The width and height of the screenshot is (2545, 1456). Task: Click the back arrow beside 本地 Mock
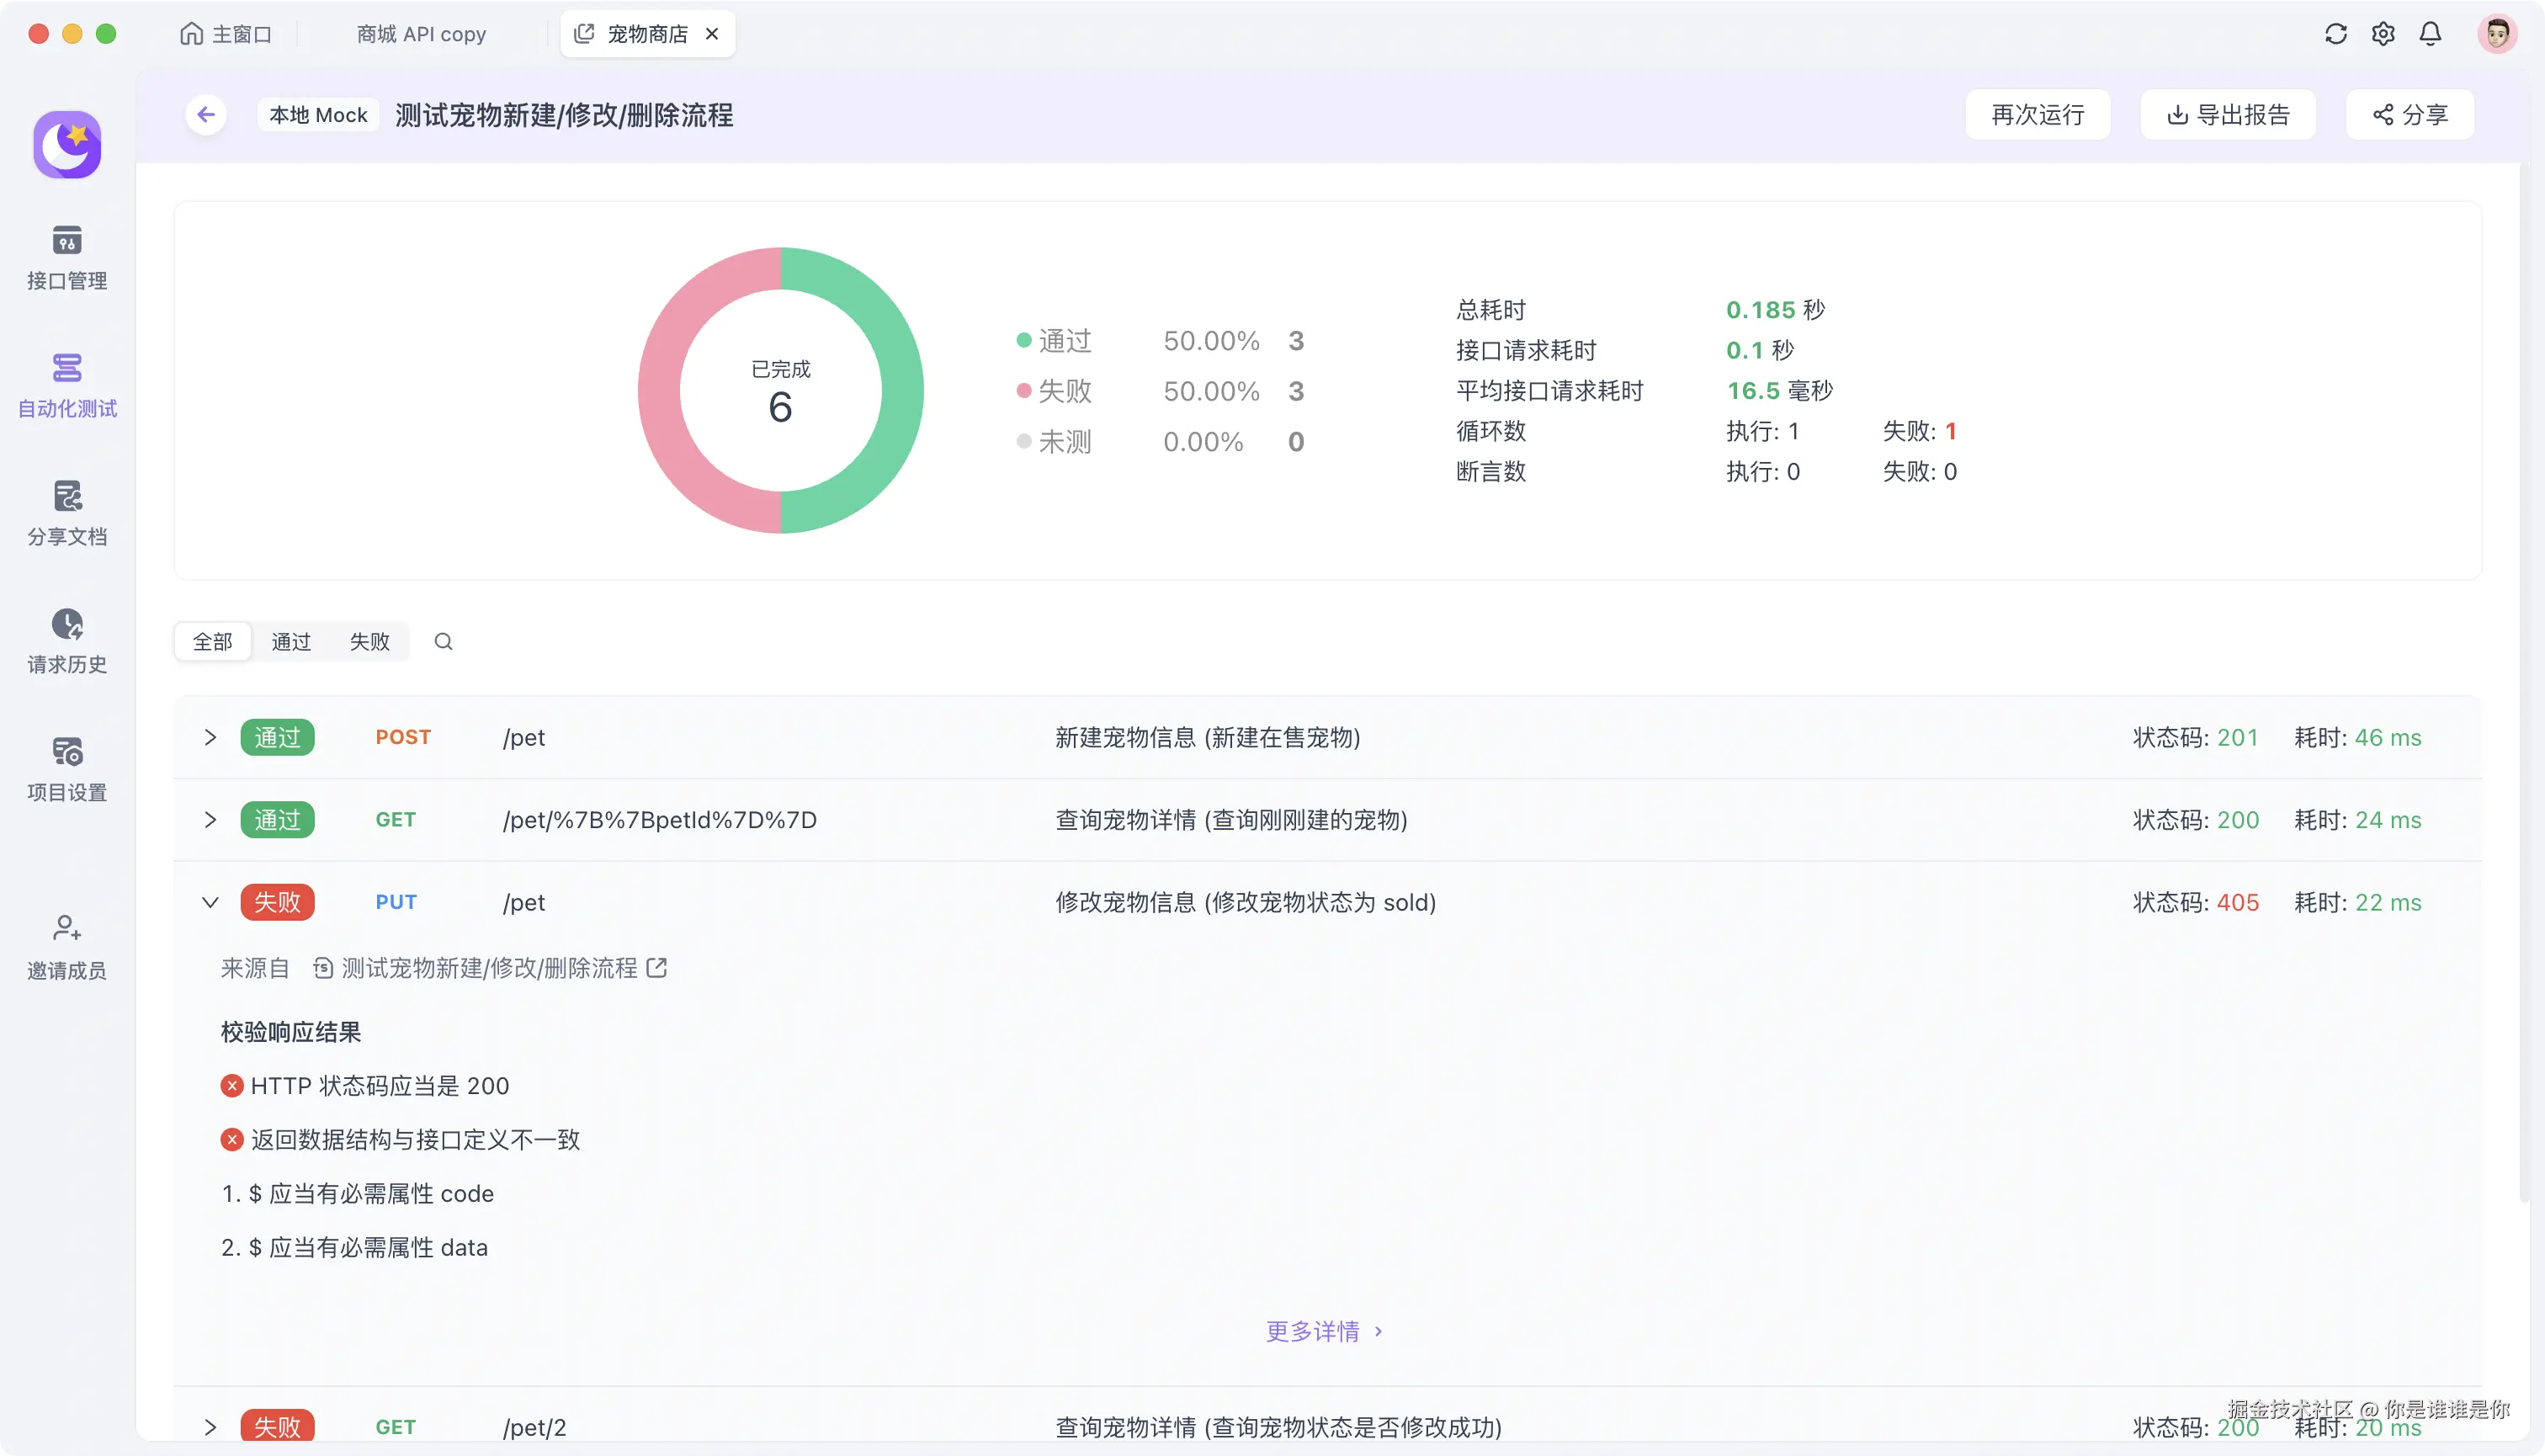tap(206, 115)
